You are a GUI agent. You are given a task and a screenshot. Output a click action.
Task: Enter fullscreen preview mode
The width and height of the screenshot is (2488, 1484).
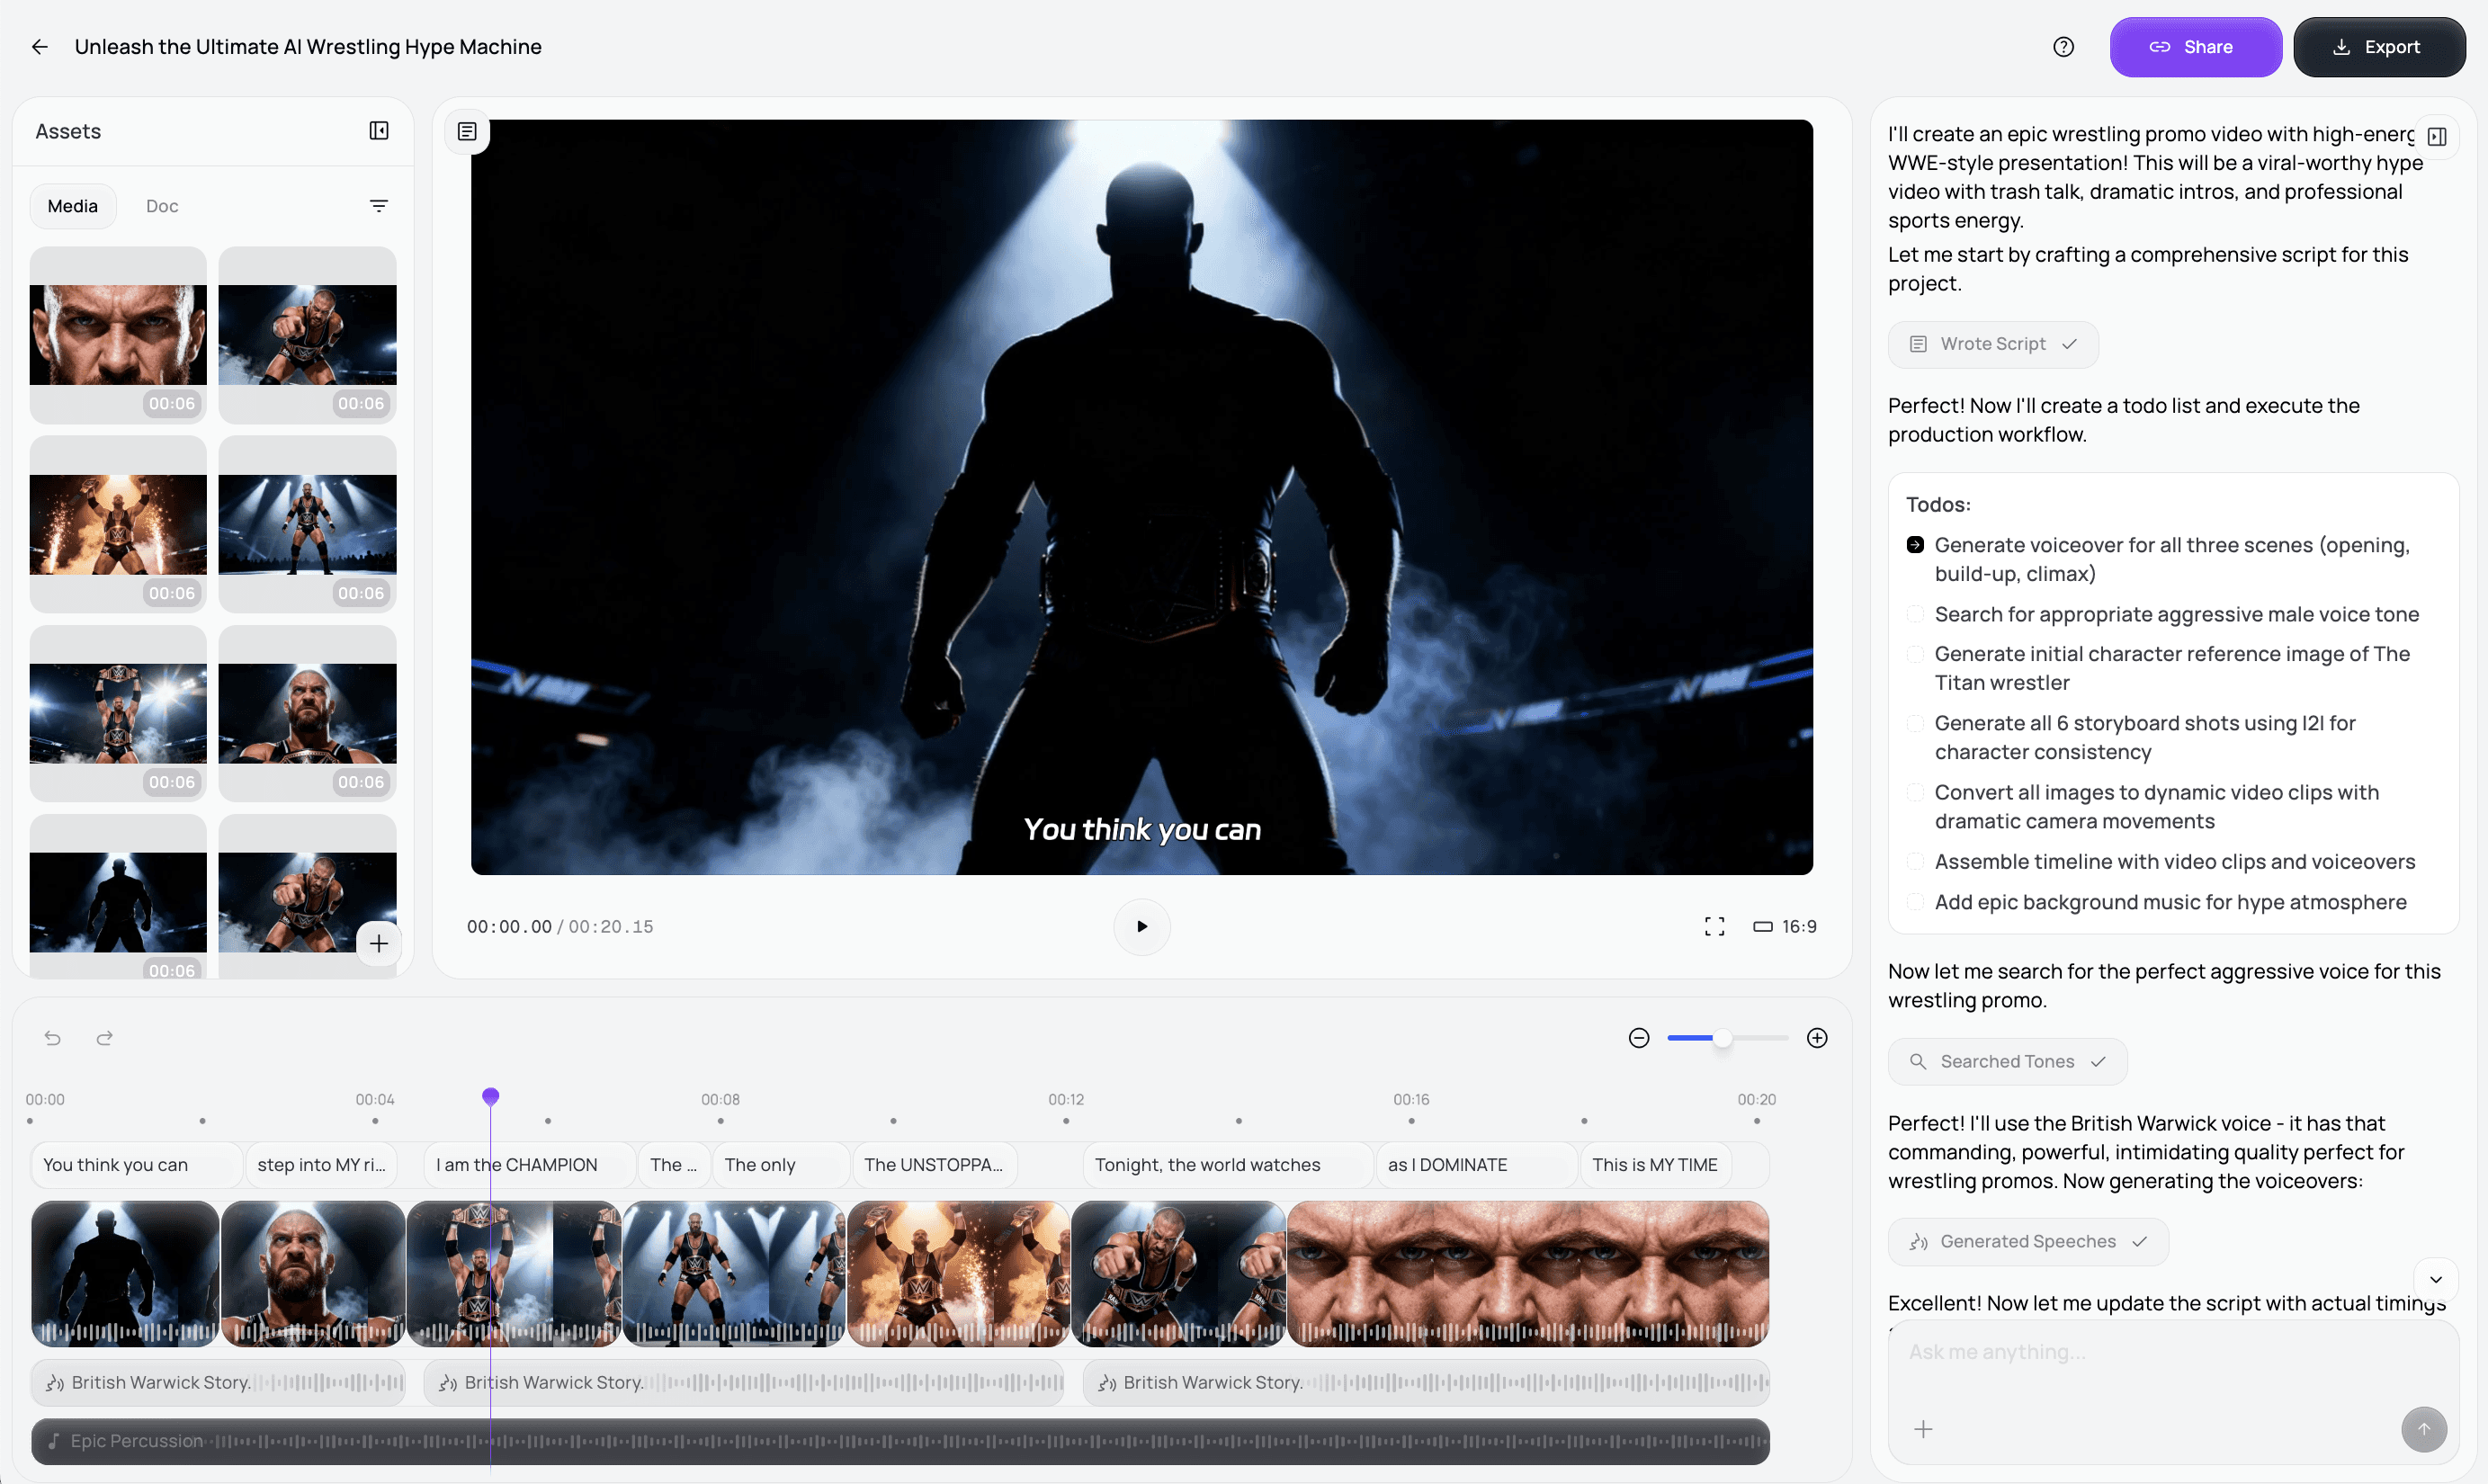pyautogui.click(x=1714, y=927)
